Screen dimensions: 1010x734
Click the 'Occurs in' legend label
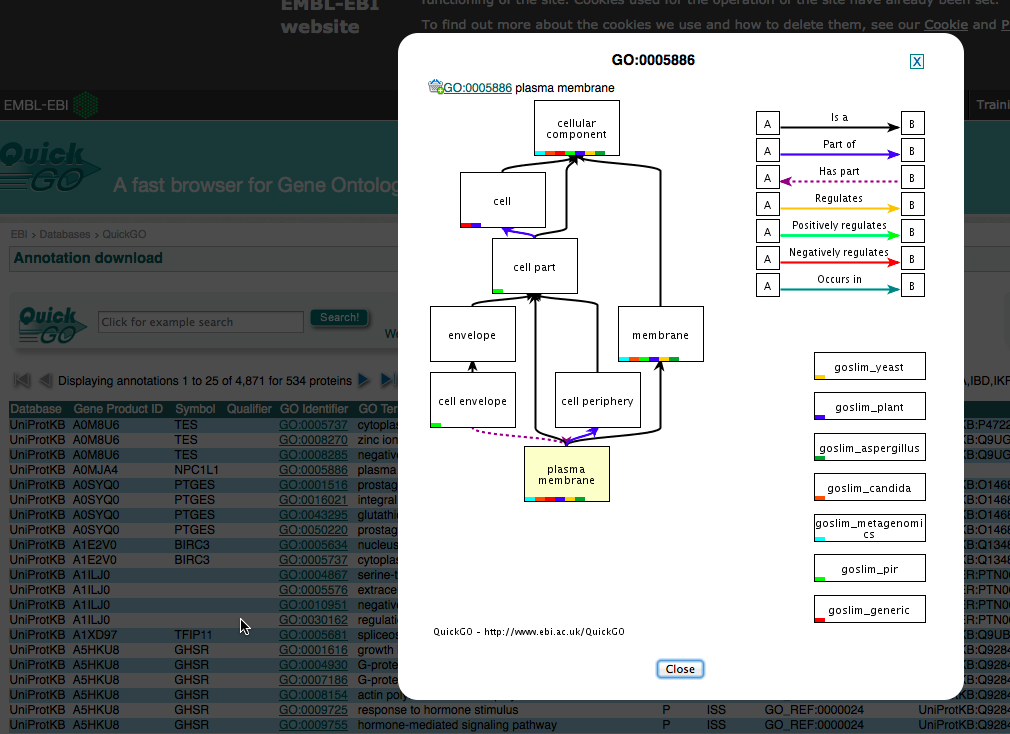tap(839, 279)
